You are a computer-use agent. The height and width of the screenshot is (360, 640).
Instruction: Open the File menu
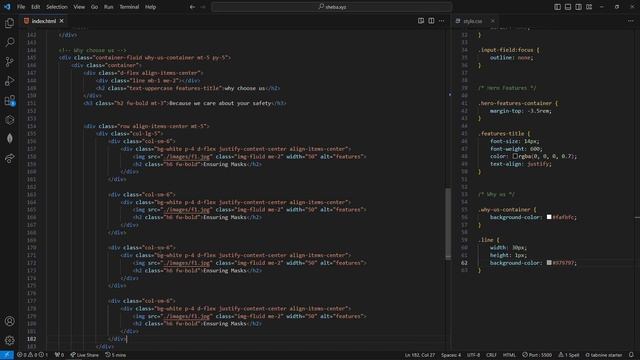pos(21,7)
